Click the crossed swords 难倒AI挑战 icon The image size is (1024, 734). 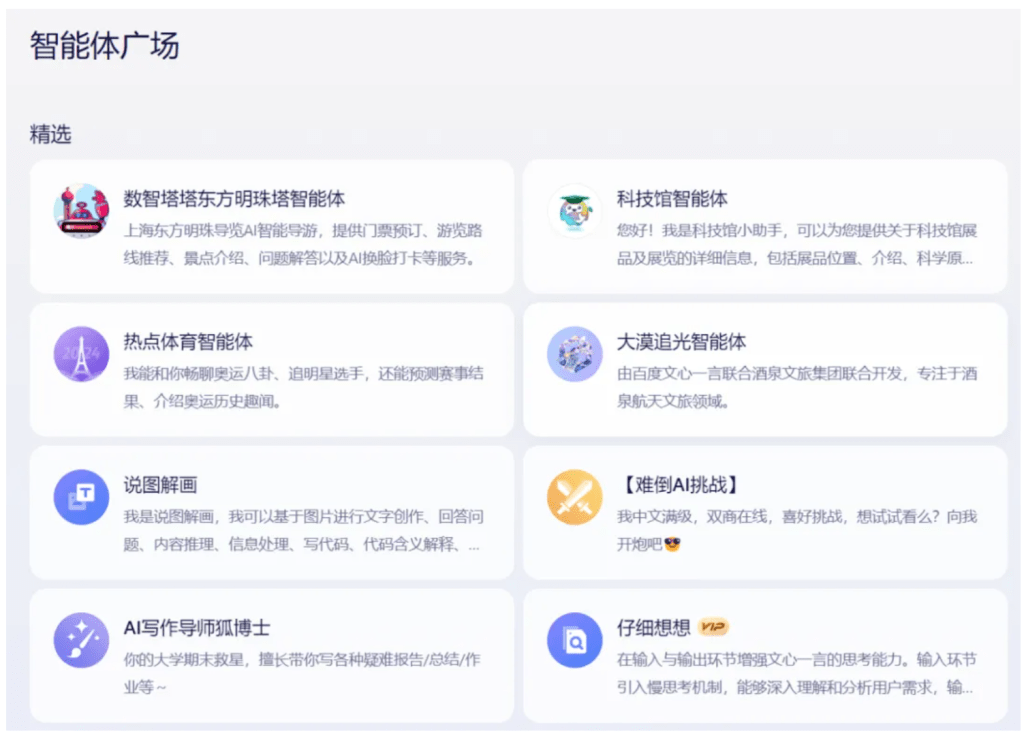(575, 497)
